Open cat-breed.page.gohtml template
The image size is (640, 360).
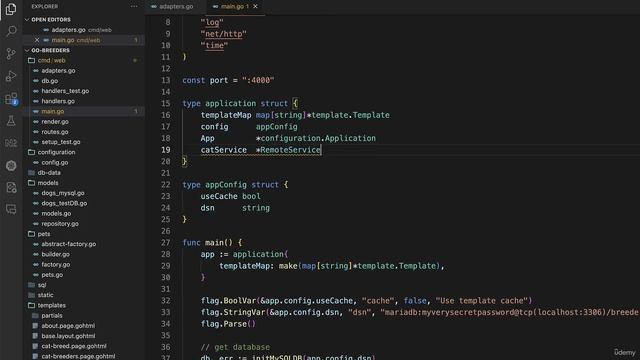pos(74,346)
